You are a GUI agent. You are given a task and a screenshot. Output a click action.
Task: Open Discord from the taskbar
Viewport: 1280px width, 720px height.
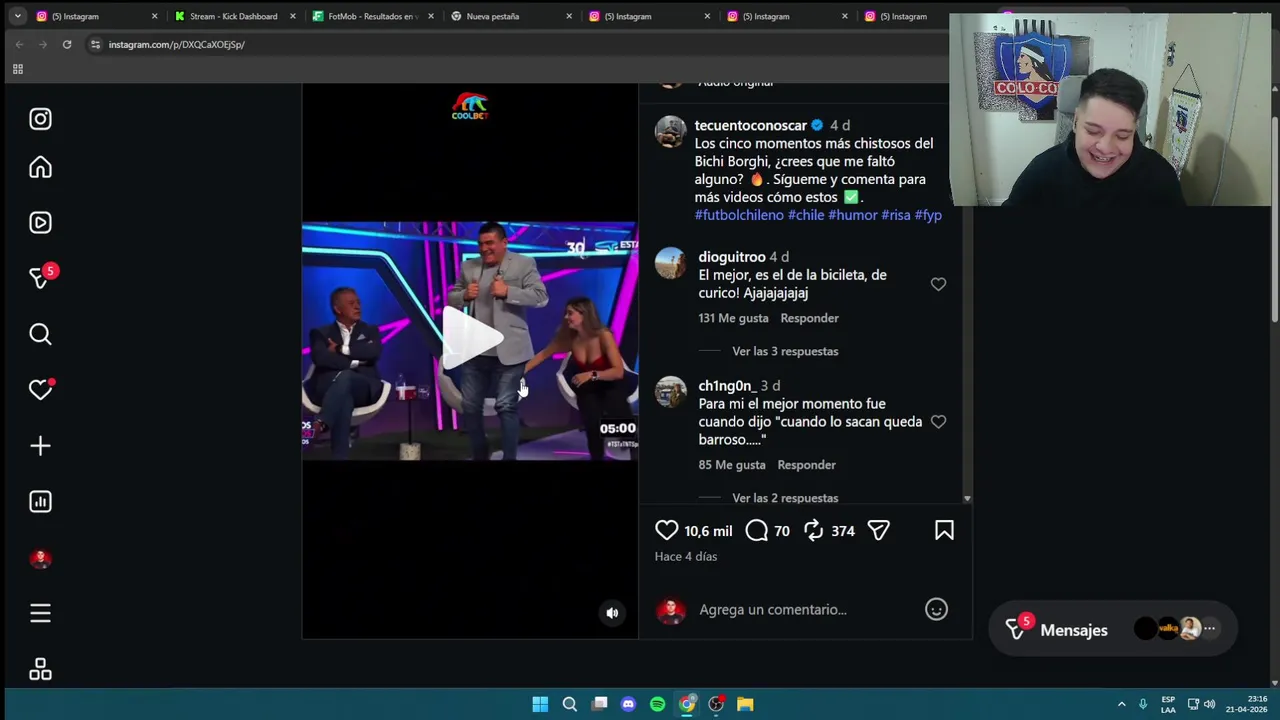[628, 704]
